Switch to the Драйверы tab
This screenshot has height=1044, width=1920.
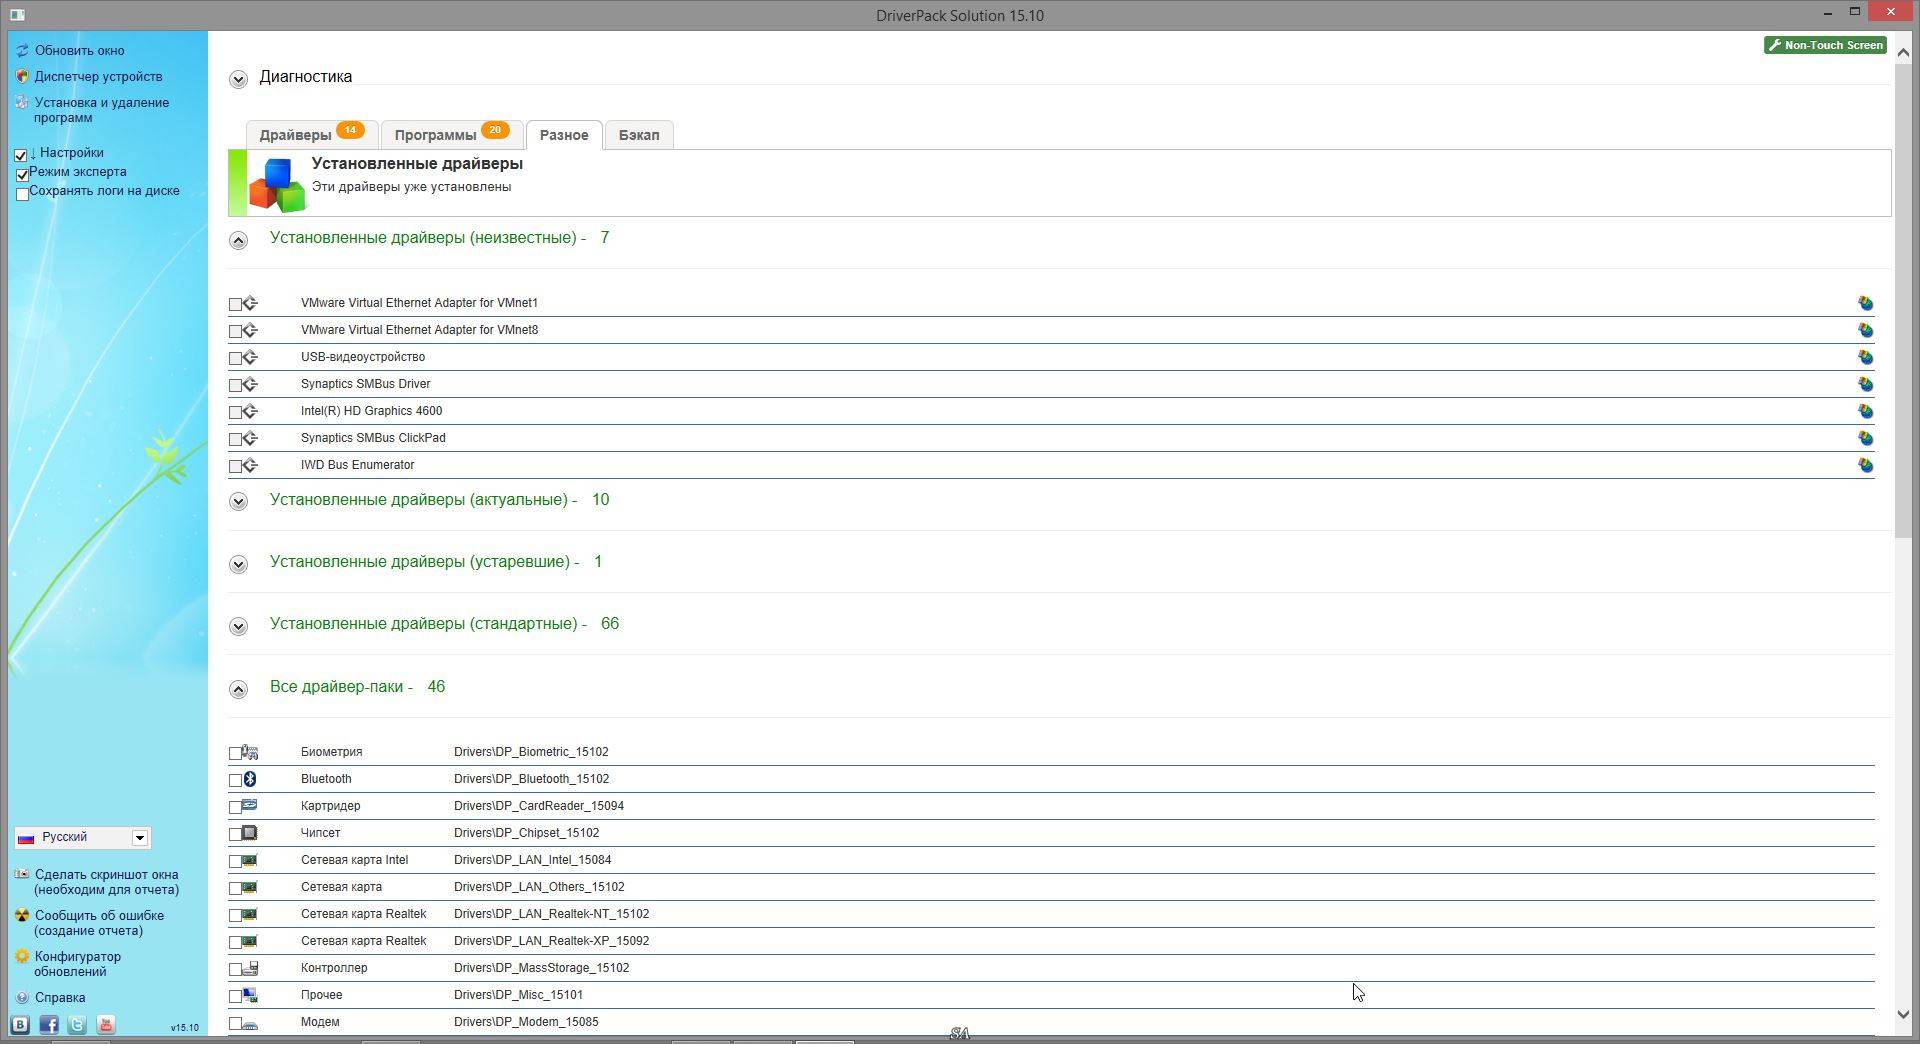coord(312,135)
